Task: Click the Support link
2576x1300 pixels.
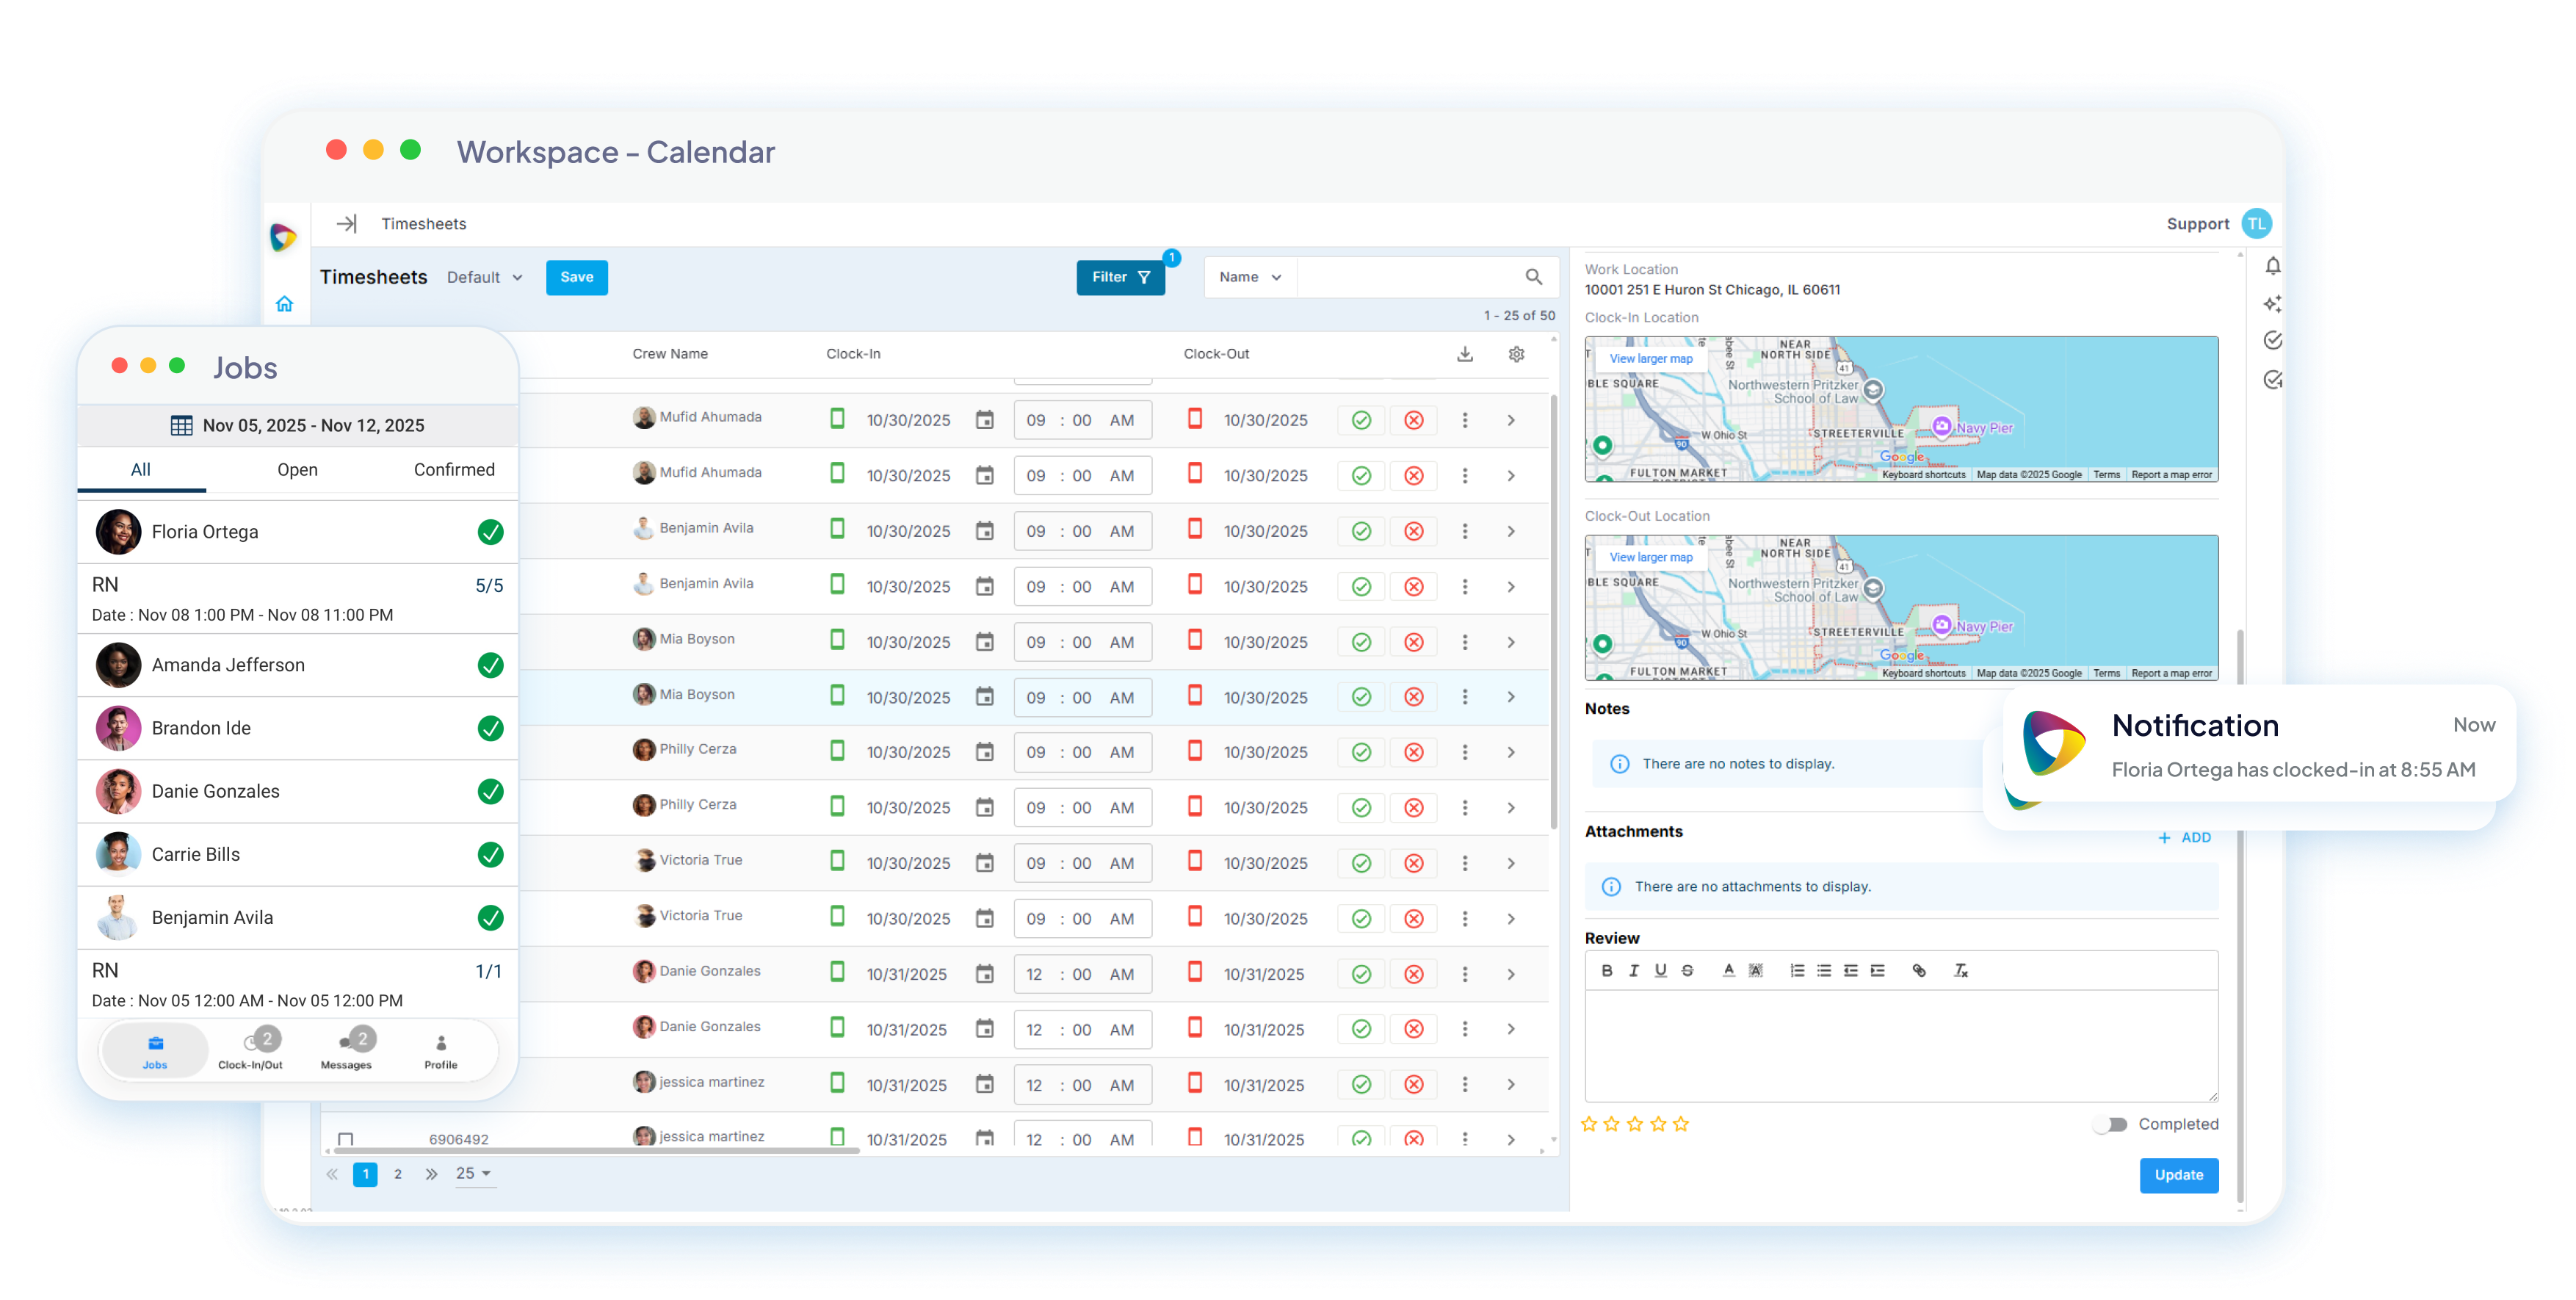Action: (x=2197, y=224)
